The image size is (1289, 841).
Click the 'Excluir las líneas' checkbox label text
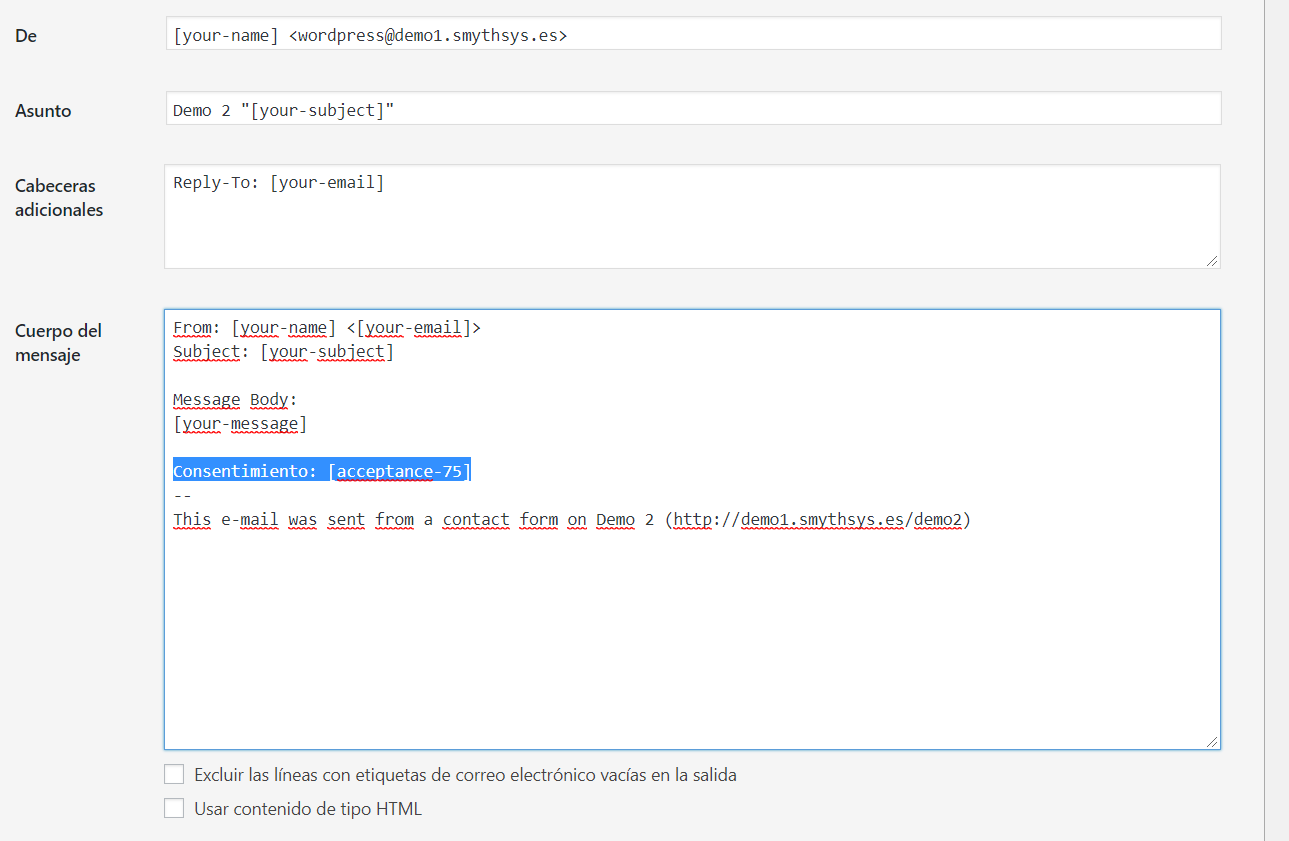[x=465, y=775]
